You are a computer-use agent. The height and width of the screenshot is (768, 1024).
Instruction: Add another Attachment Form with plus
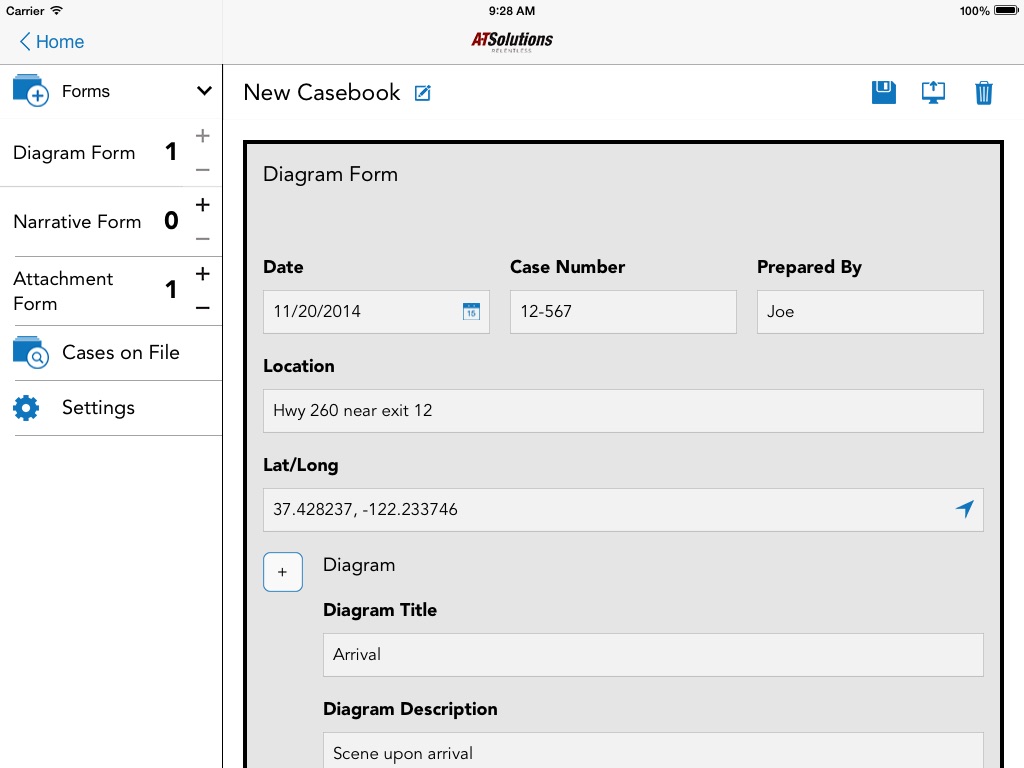pos(202,274)
